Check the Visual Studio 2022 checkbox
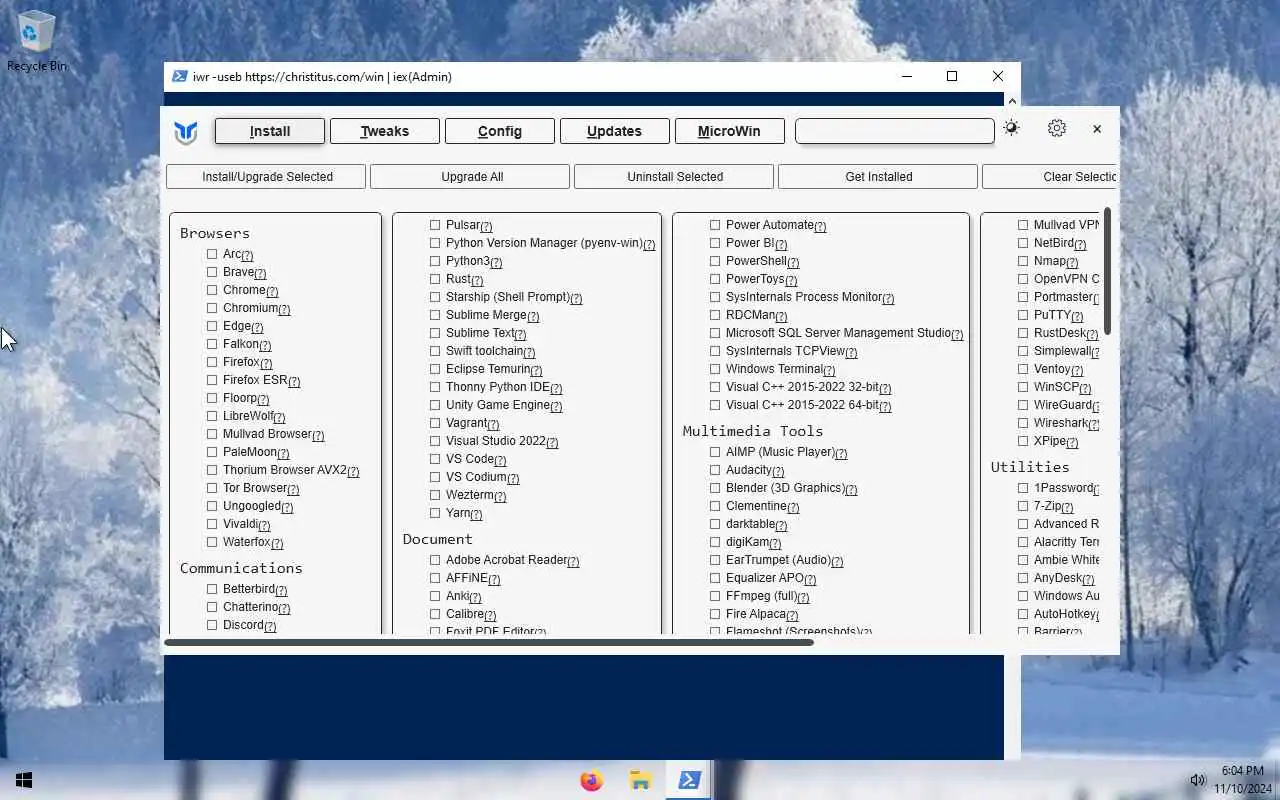 point(435,441)
